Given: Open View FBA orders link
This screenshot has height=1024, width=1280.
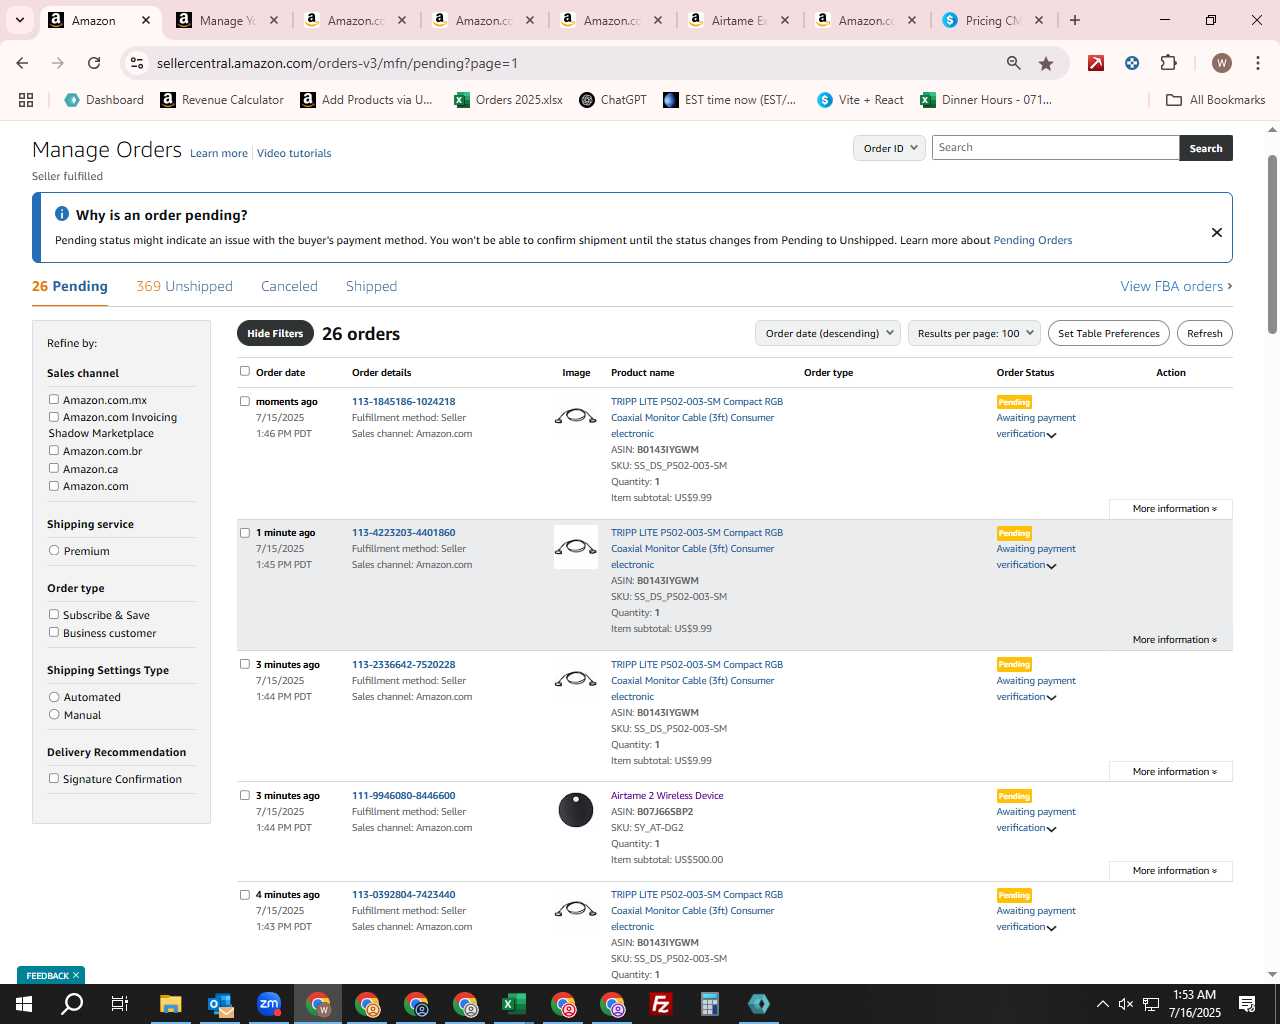Looking at the screenshot, I should coord(1176,286).
